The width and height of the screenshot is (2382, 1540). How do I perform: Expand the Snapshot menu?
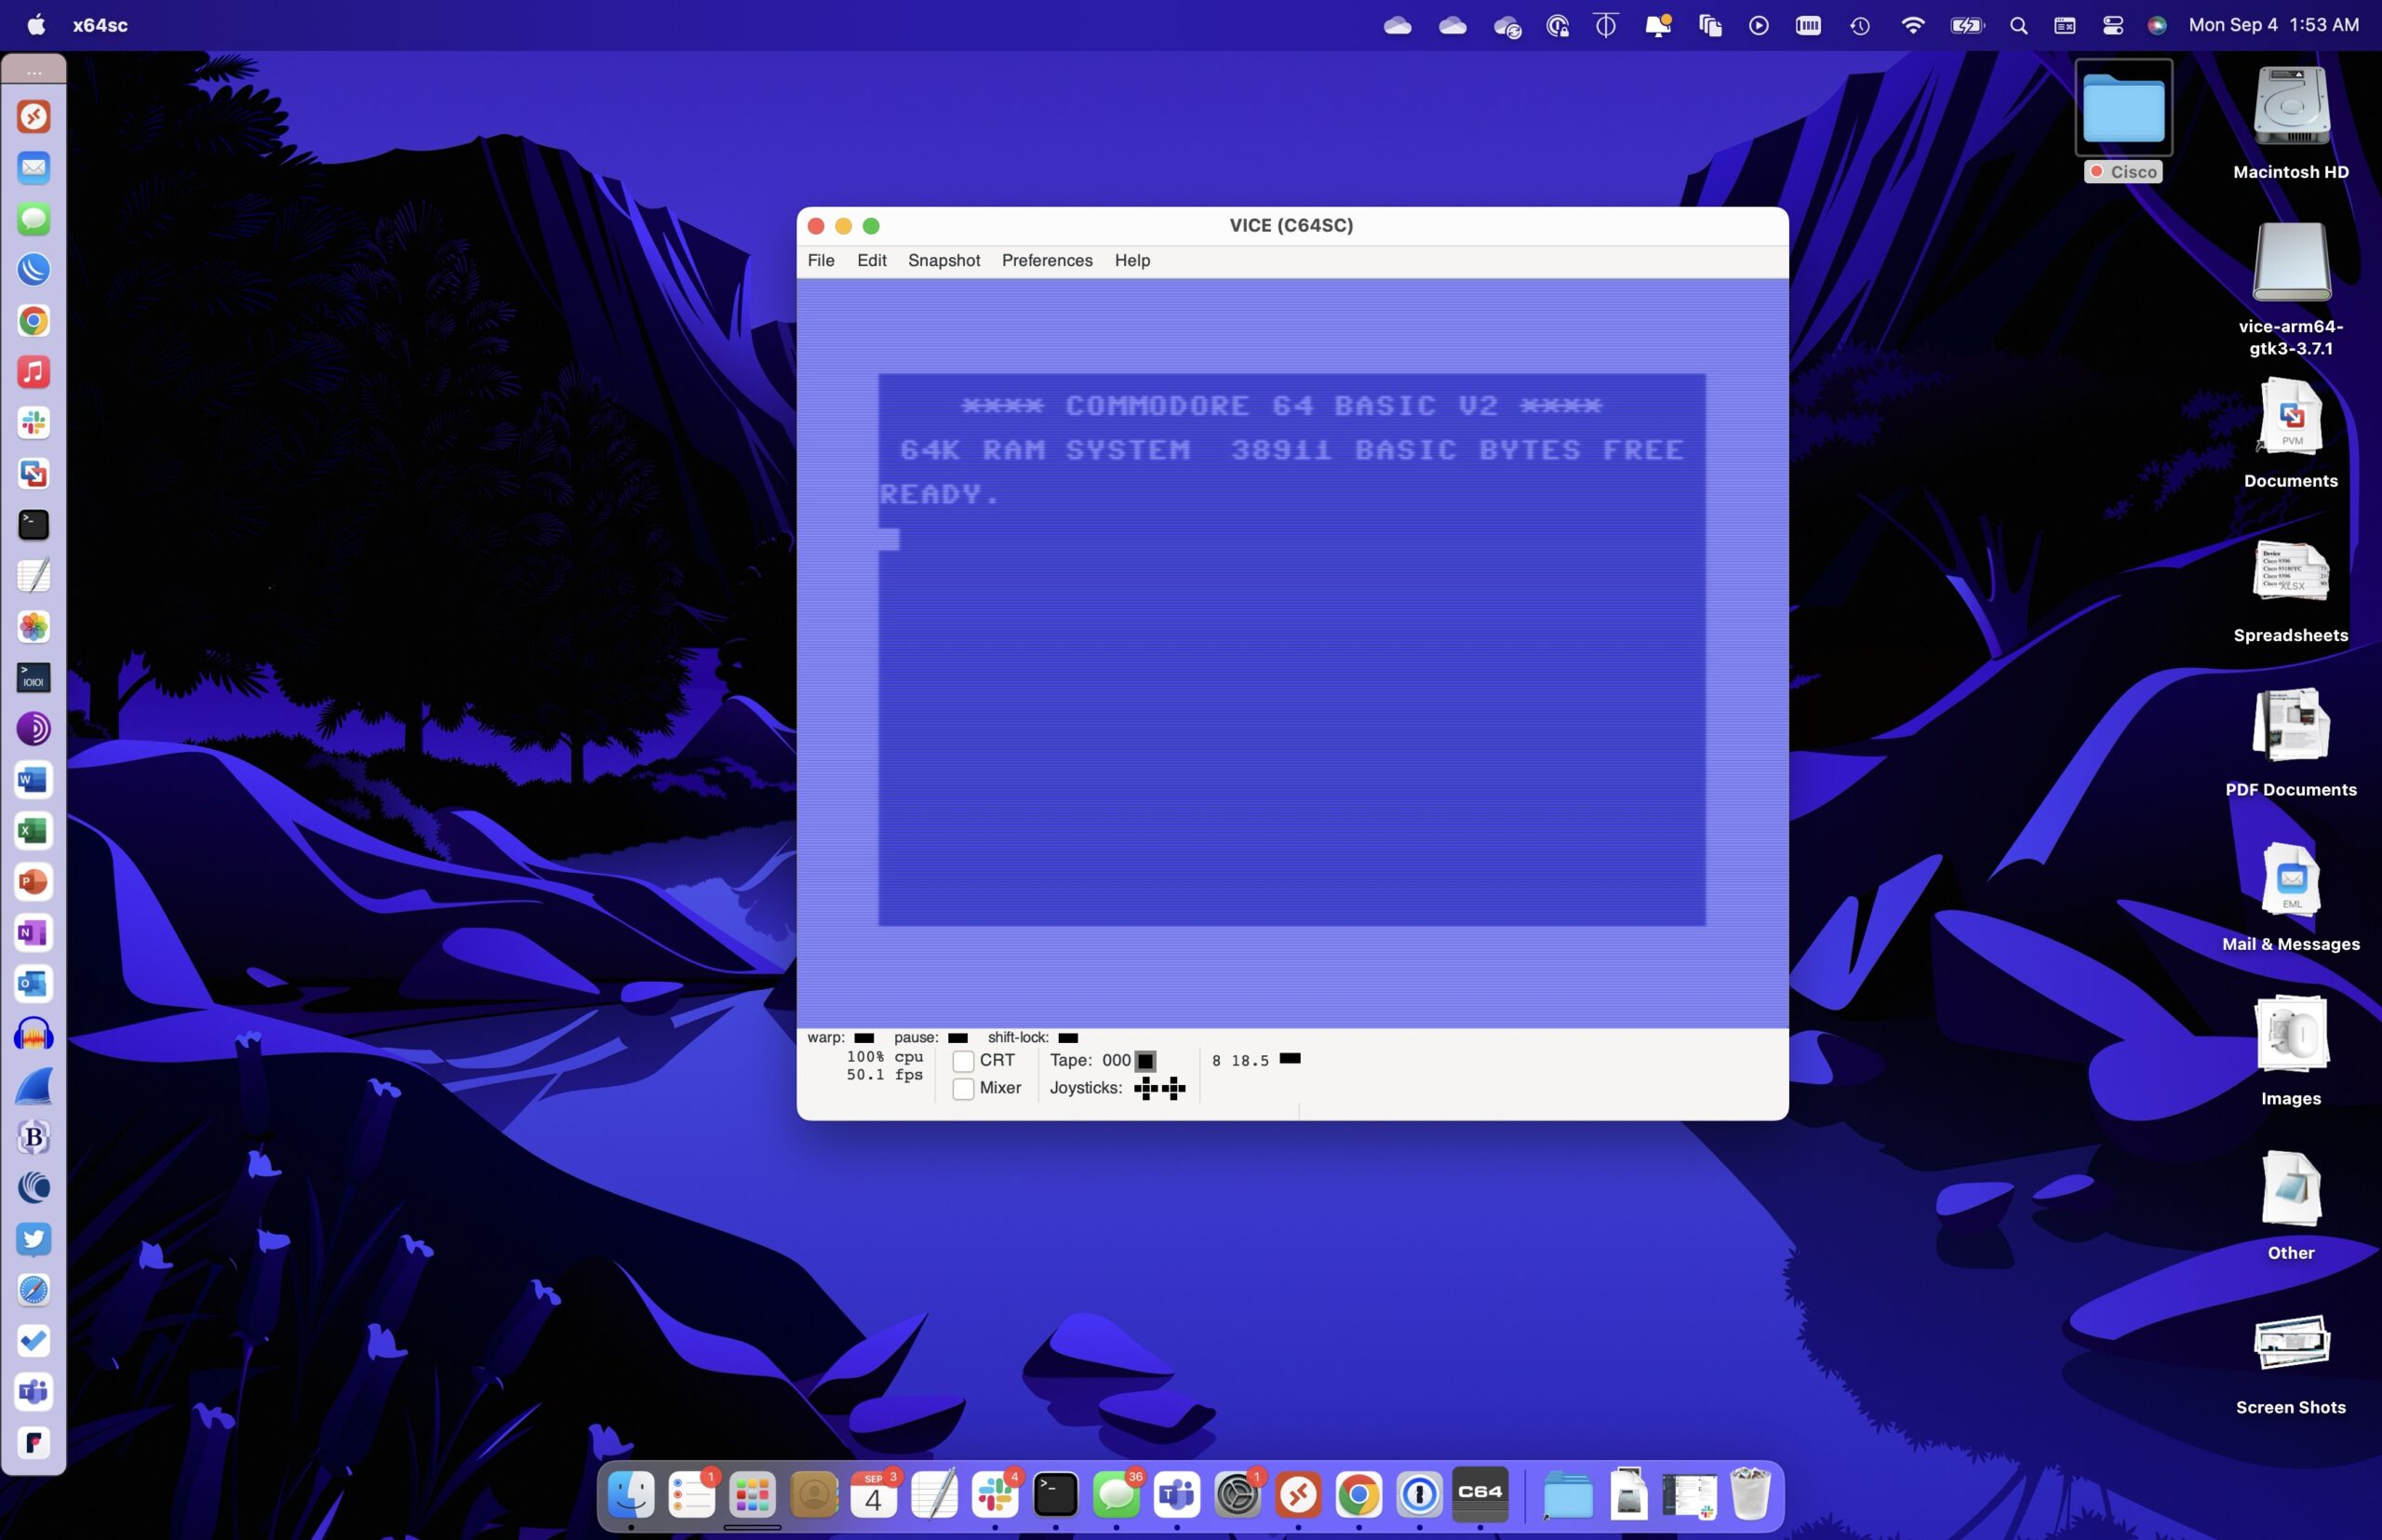coord(943,260)
